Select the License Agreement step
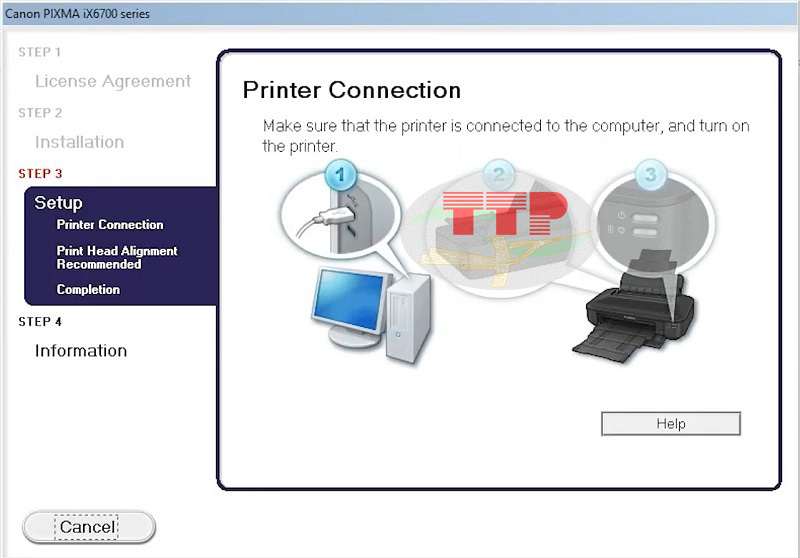This screenshot has width=800, height=558. 113,81
